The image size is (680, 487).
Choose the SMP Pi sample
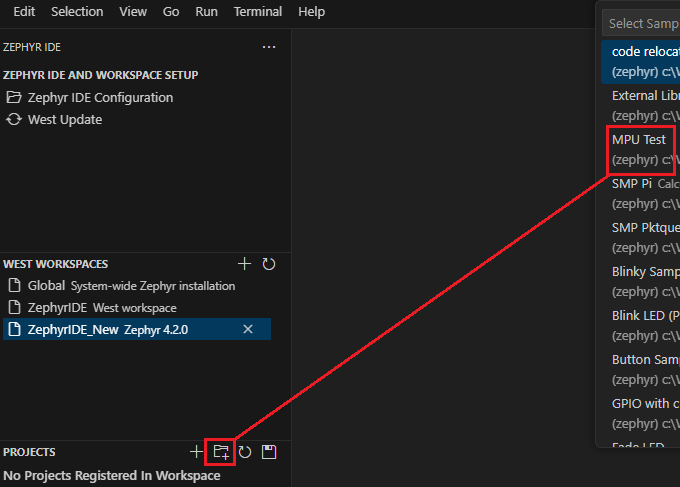pos(641,193)
